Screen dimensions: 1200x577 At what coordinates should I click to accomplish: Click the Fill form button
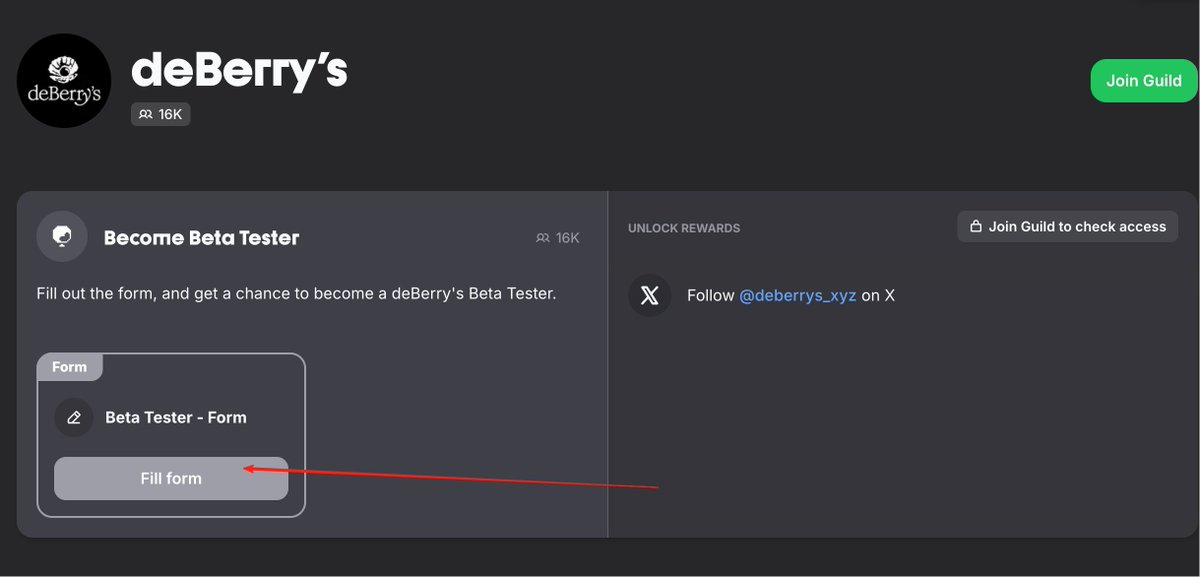pos(171,478)
